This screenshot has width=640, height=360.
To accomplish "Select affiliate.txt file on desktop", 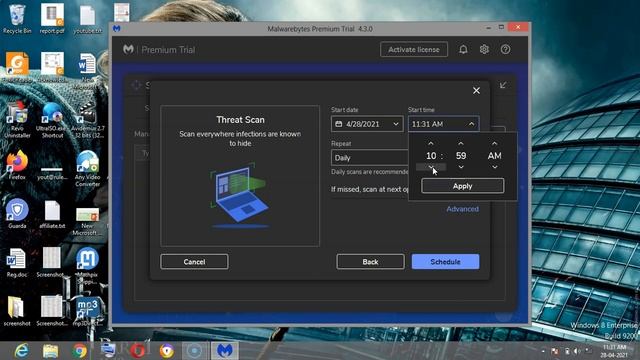I will click(52, 214).
